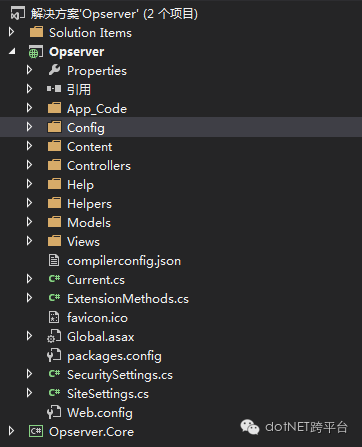The image size is (362, 447).
Task: Select the compilerconfig.json file name
Action: pos(124,261)
